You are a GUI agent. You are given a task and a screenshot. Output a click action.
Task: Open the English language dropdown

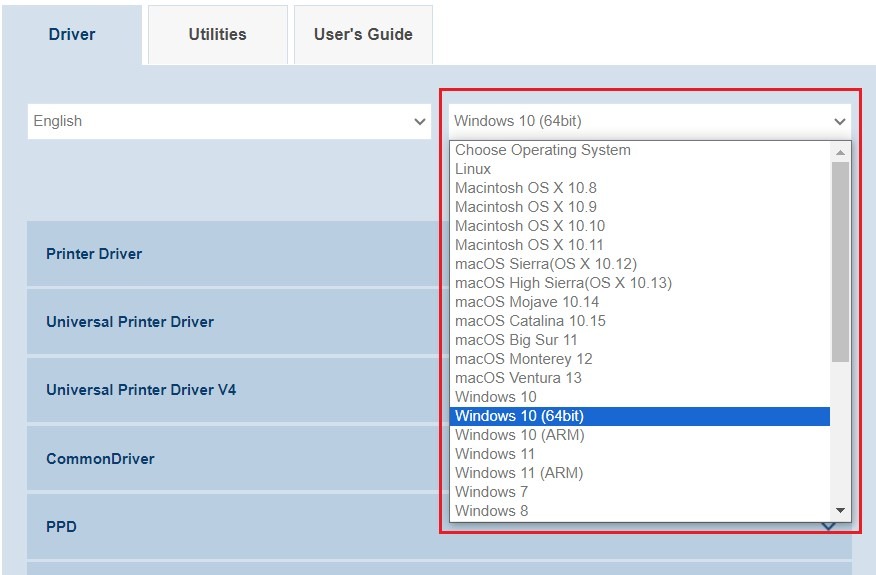(x=229, y=121)
